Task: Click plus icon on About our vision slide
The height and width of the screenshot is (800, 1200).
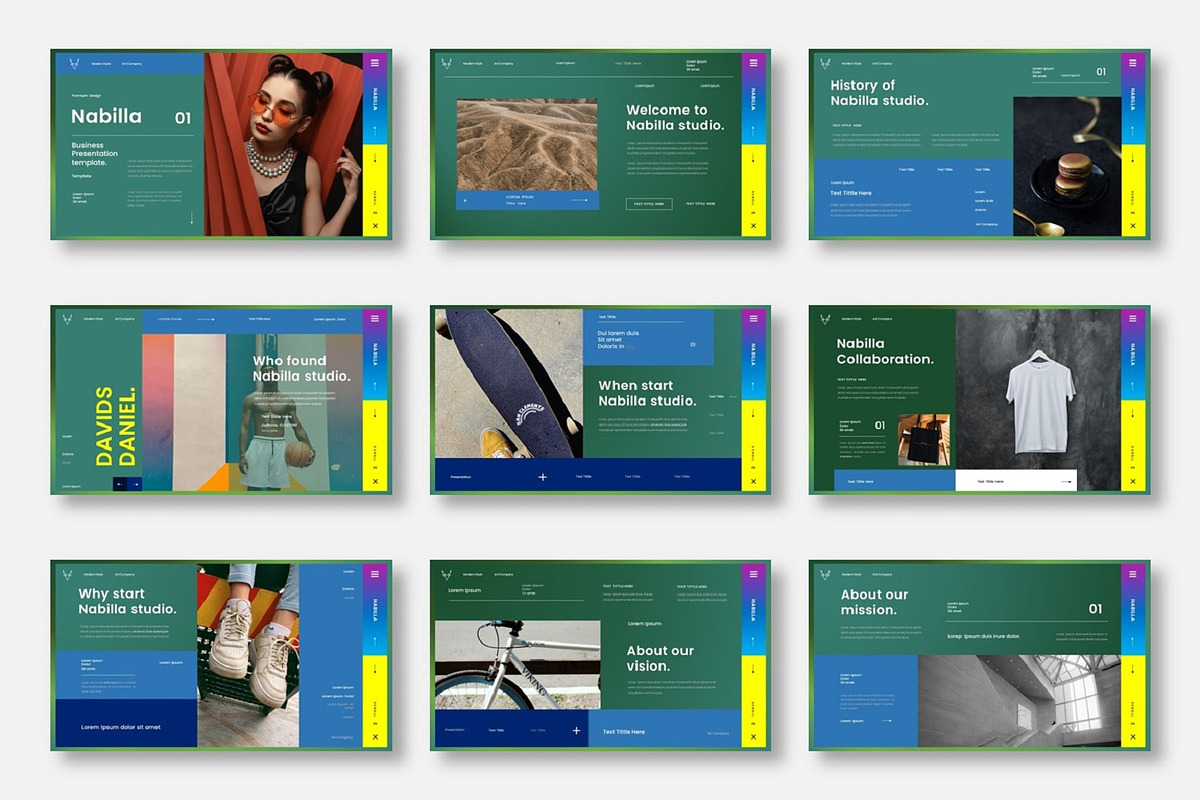Action: point(576,730)
